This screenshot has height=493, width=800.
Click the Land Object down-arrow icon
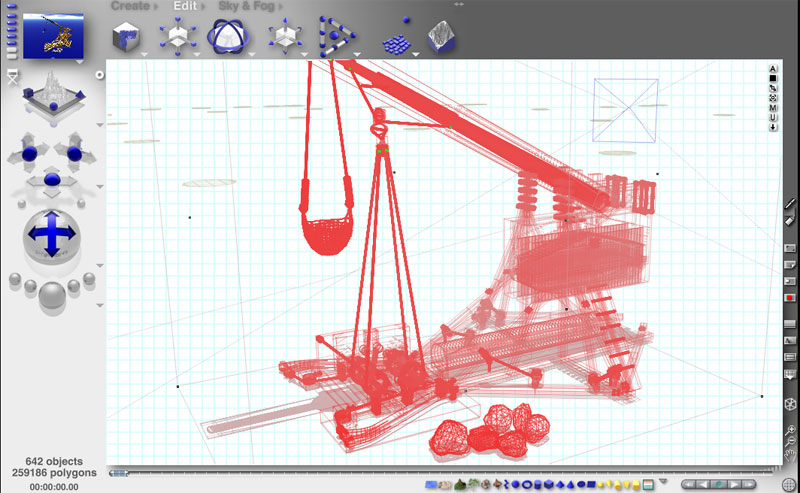click(773, 127)
